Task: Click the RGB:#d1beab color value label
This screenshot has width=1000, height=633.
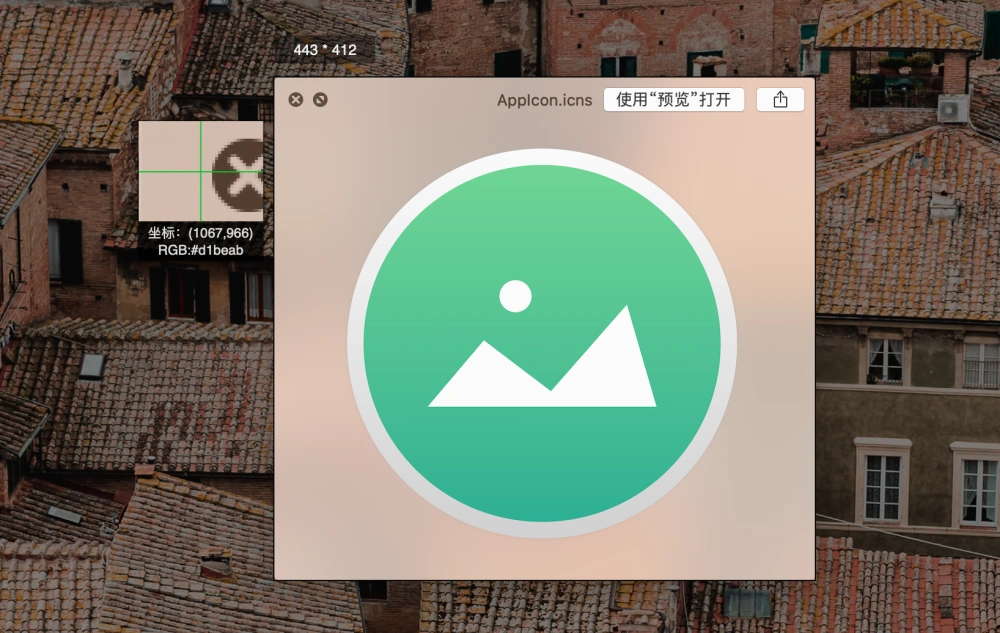Action: pyautogui.click(x=201, y=251)
